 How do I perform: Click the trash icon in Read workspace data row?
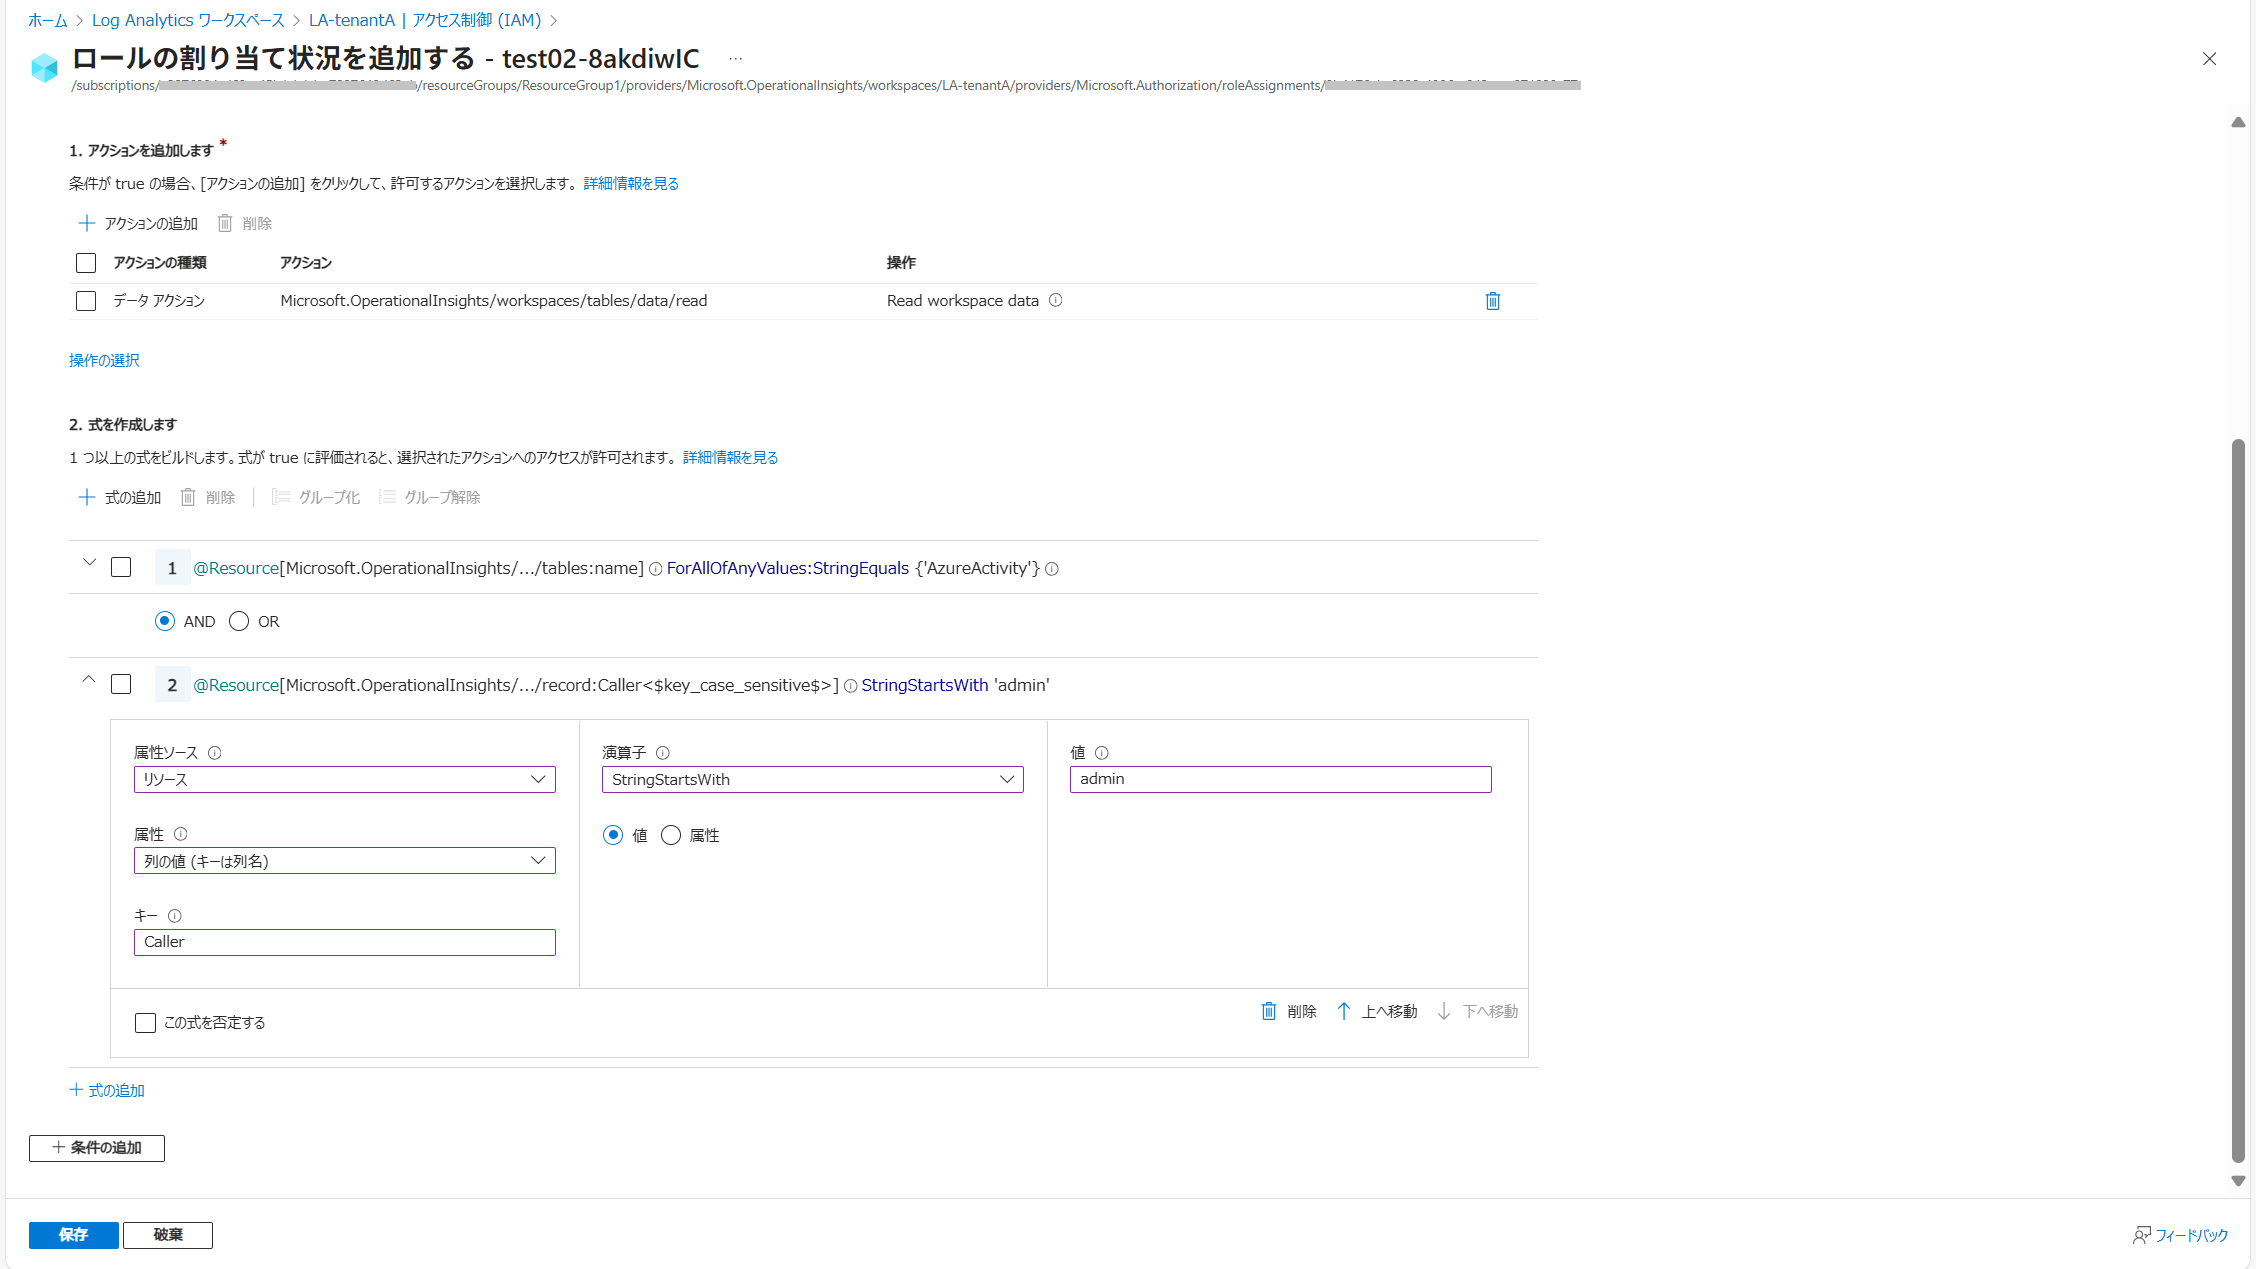click(x=1492, y=301)
